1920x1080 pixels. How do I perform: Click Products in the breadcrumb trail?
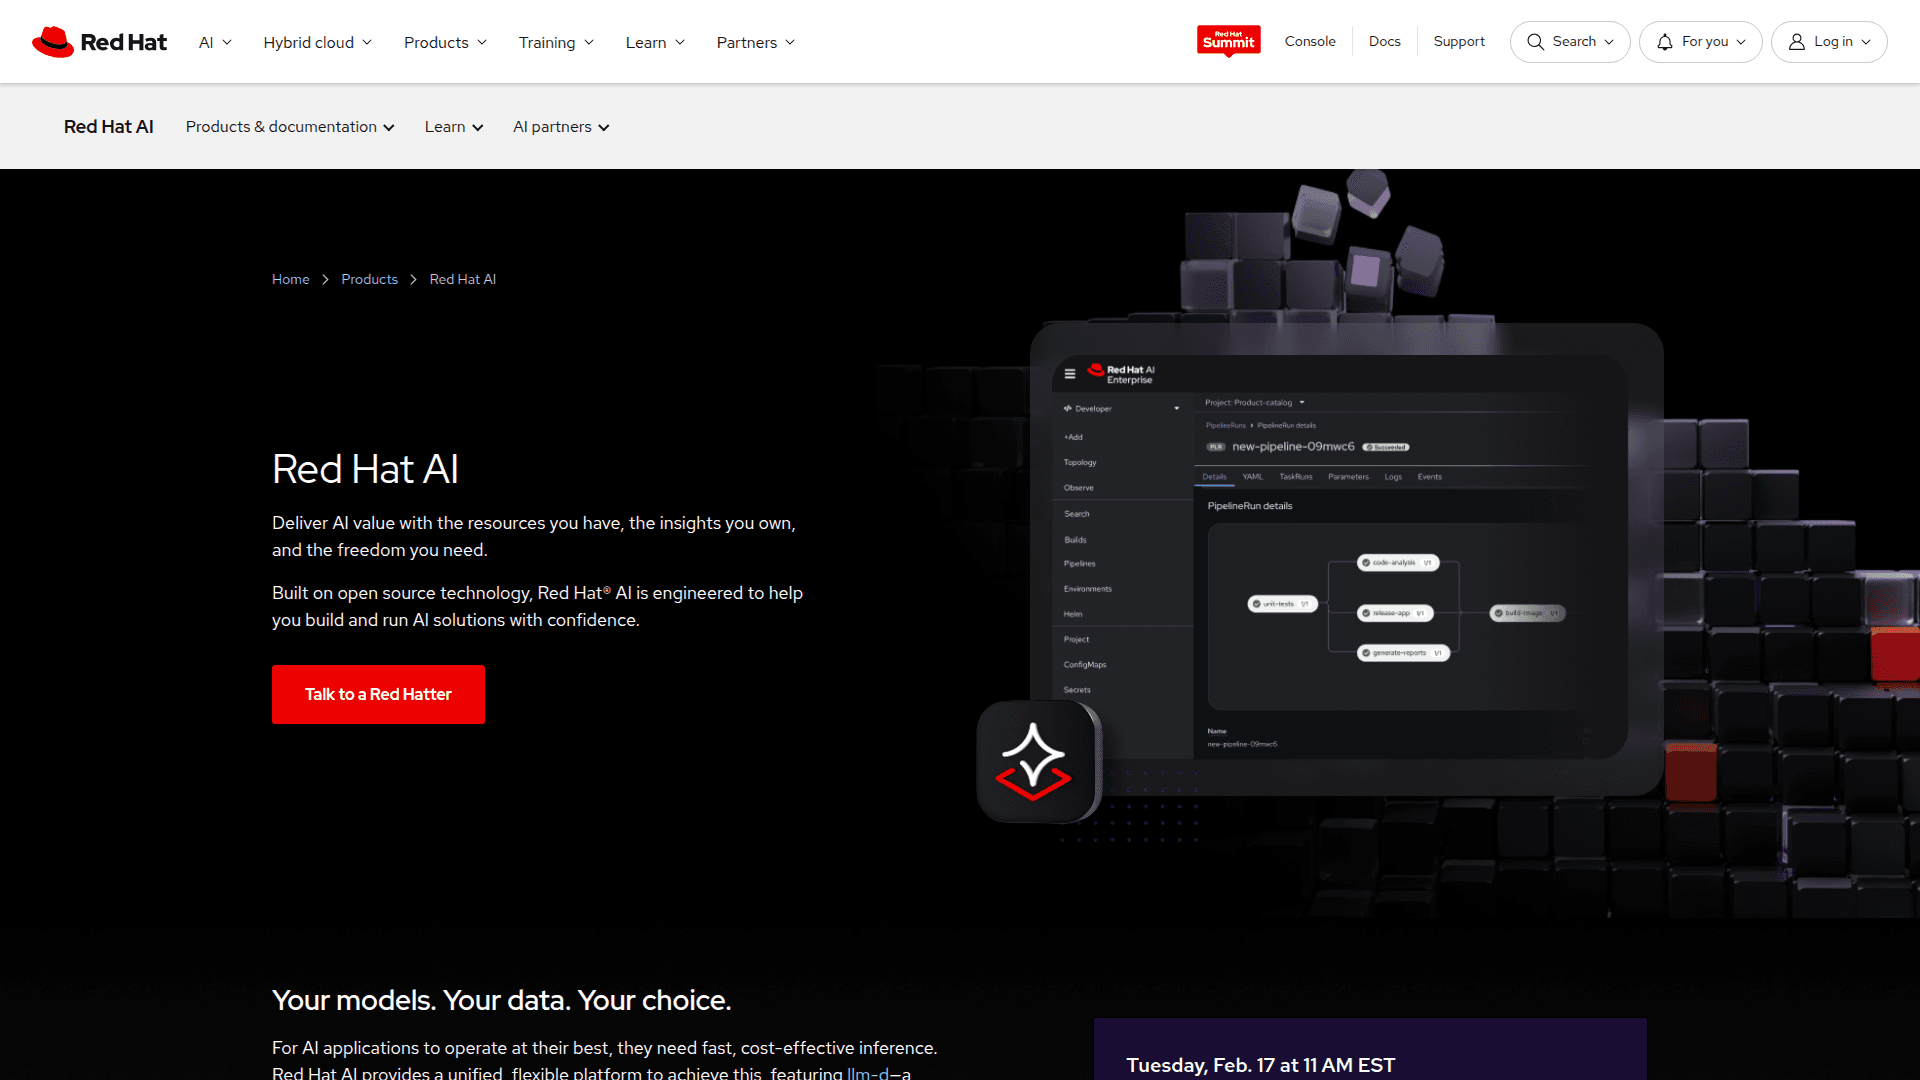[x=369, y=279]
